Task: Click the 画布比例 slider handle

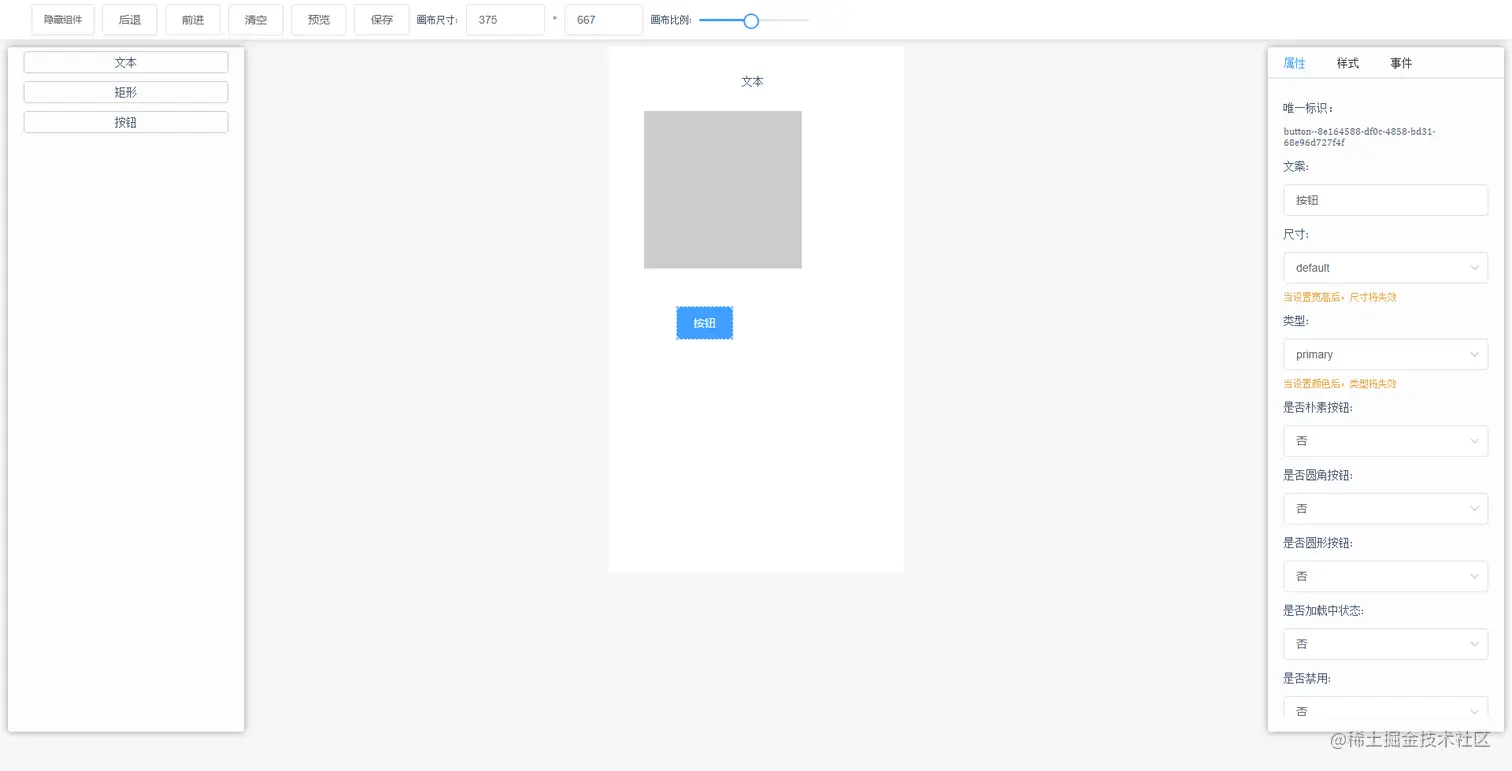Action: [x=751, y=20]
